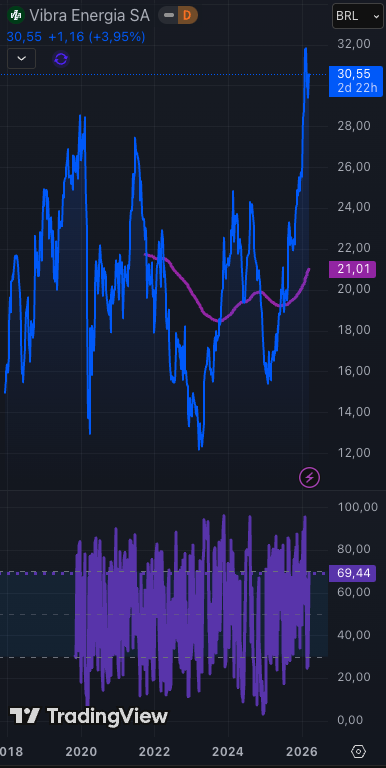Screen dimensions: 386x768
Task: Click the 16,00 price axis label
Action: click(x=354, y=371)
